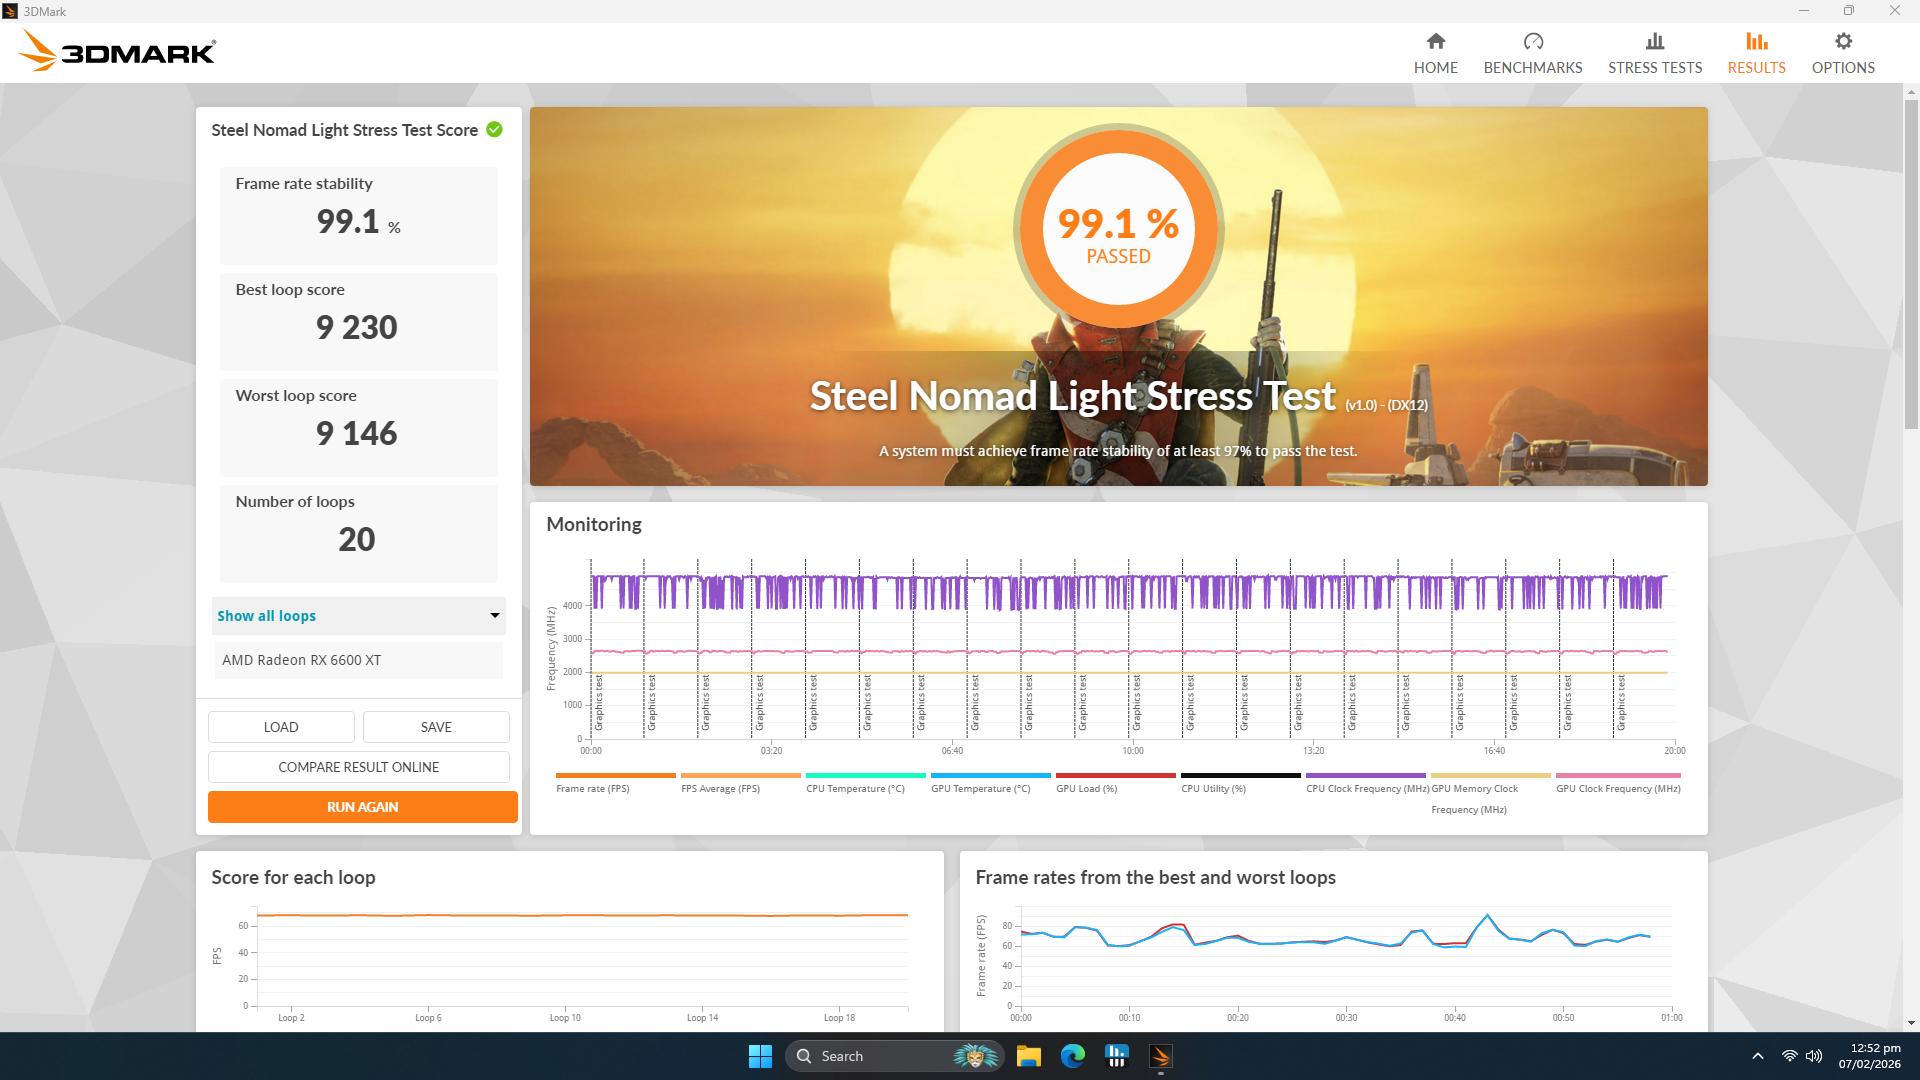The image size is (1920, 1080).
Task: Toggle CPU Clock Frequency legend series
Action: 1366,782
